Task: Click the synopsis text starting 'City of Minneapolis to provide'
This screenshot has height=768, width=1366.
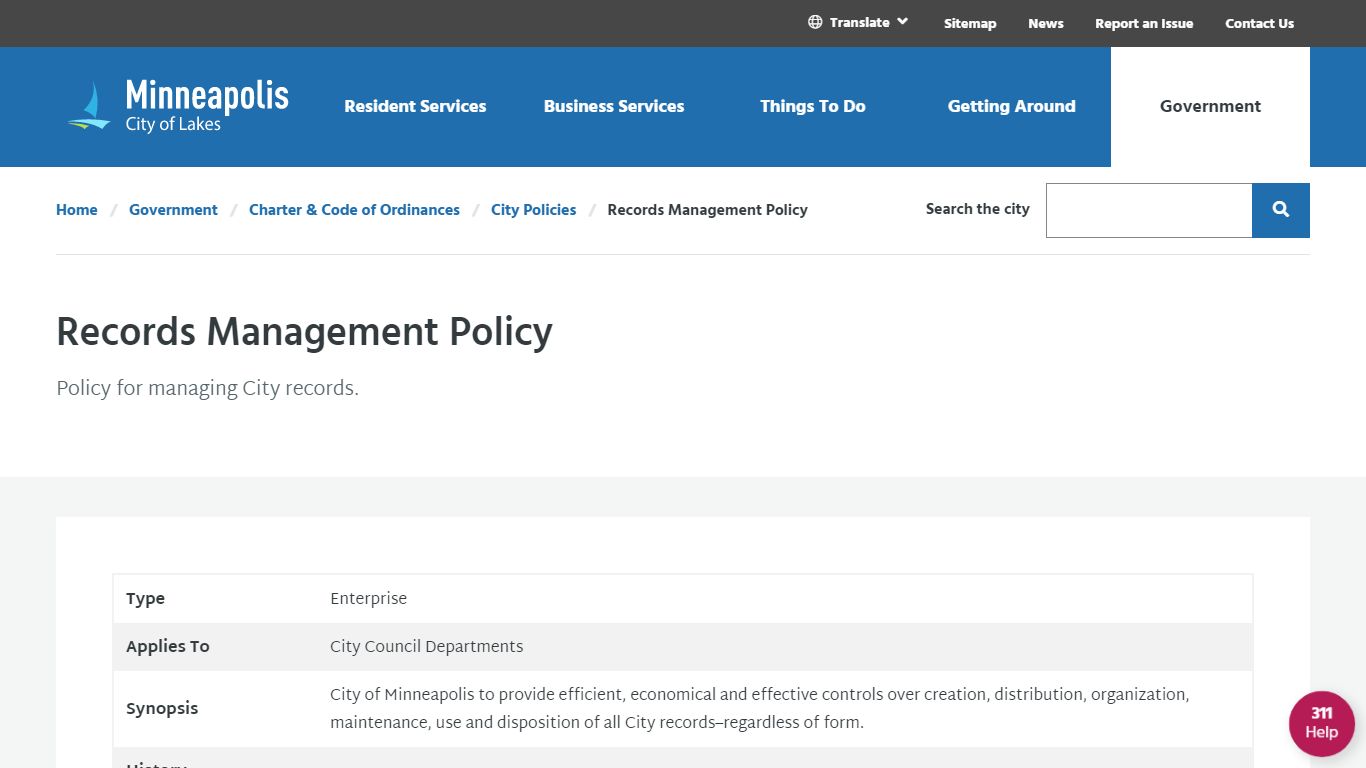Action: (x=759, y=708)
